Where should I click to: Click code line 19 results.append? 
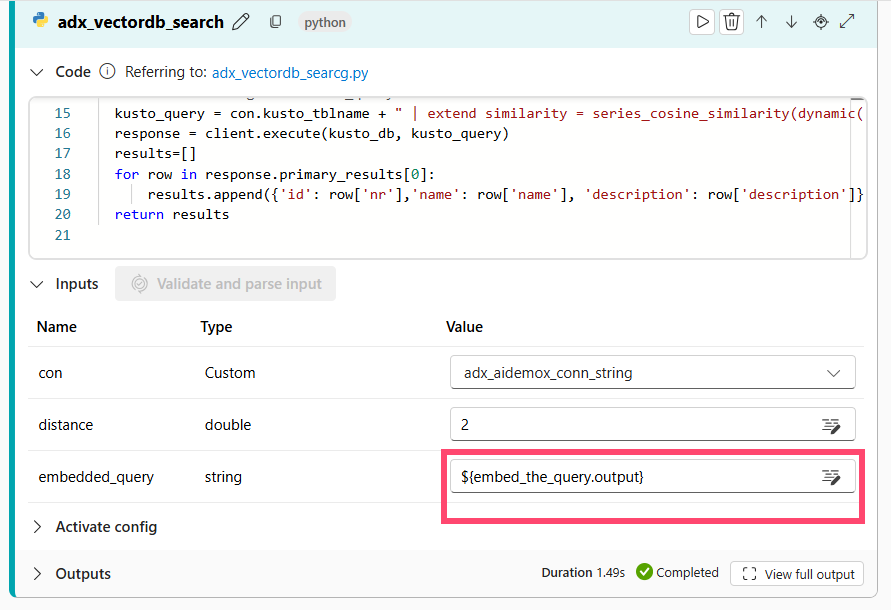(x=505, y=194)
